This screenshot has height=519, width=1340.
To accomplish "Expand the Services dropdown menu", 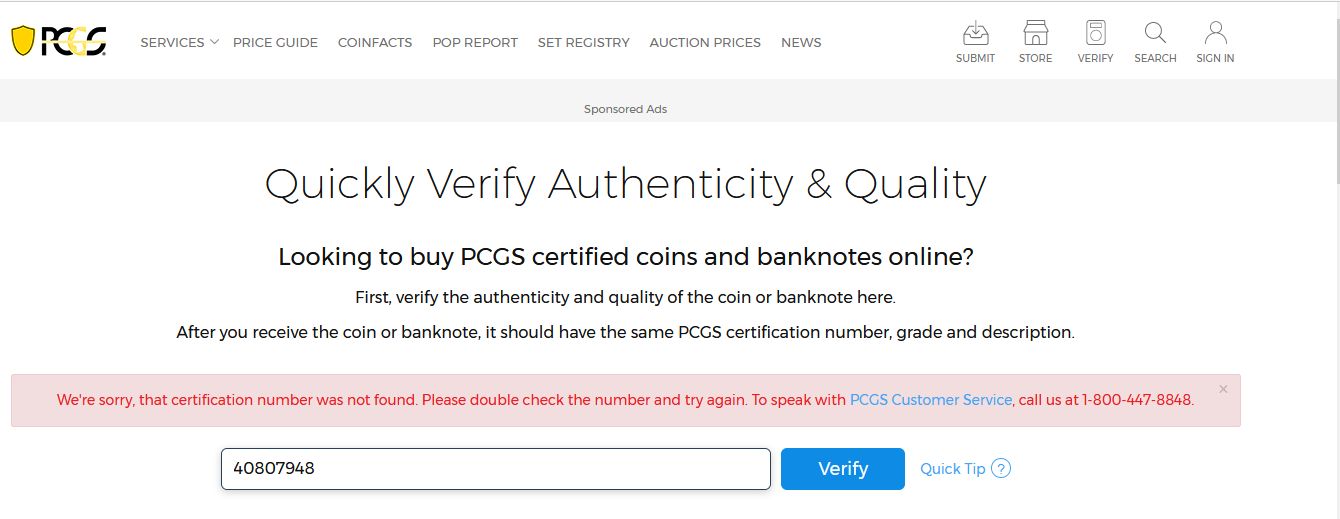I will pos(179,42).
